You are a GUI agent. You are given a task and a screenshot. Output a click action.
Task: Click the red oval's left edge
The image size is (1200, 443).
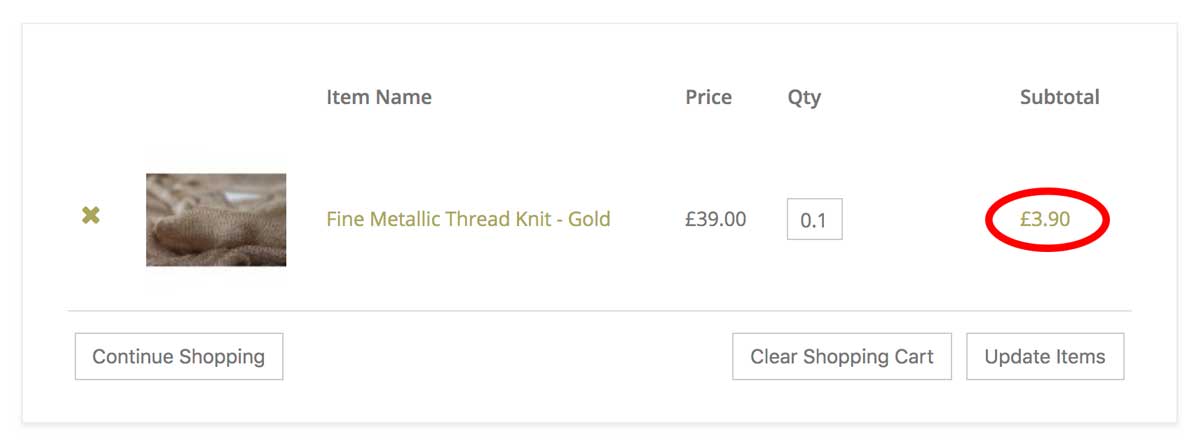point(989,220)
